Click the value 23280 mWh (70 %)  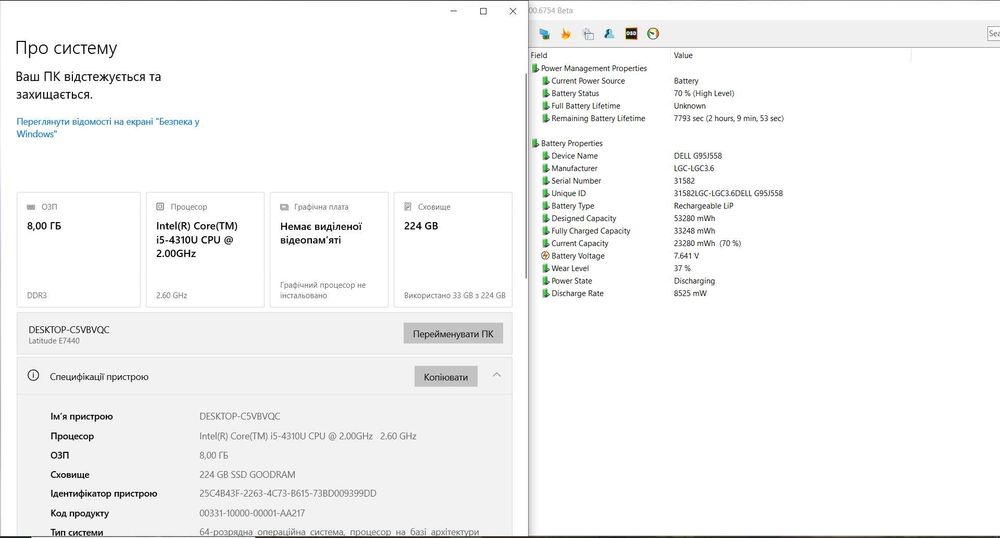pyautogui.click(x=707, y=244)
